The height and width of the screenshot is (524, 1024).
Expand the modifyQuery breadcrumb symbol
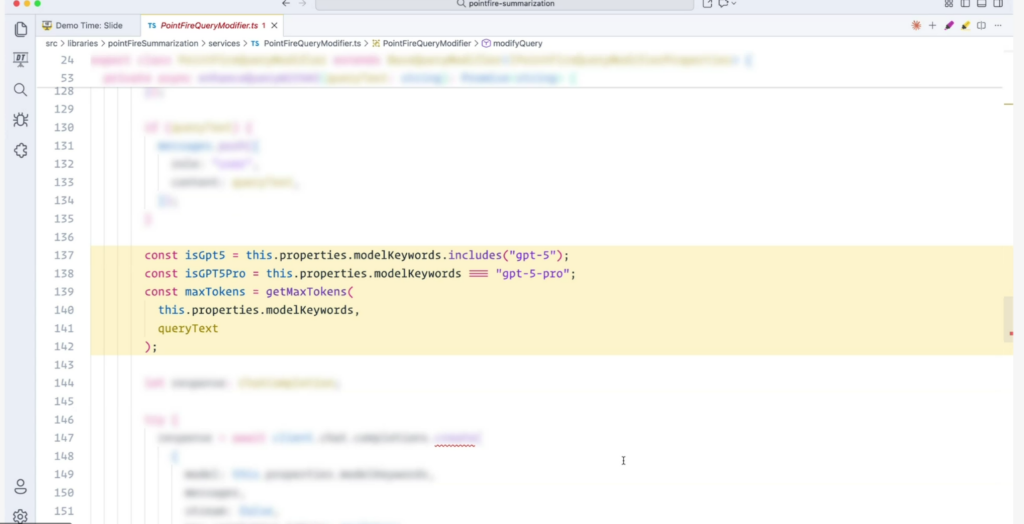coord(516,44)
